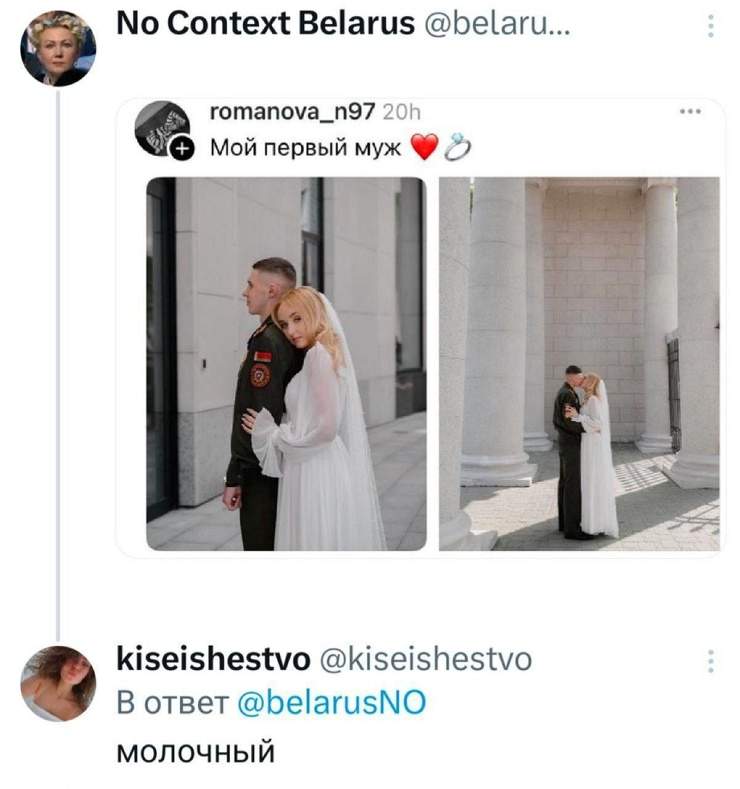Tap the plus follow badge on romanova_n97 avatar

pyautogui.click(x=183, y=149)
